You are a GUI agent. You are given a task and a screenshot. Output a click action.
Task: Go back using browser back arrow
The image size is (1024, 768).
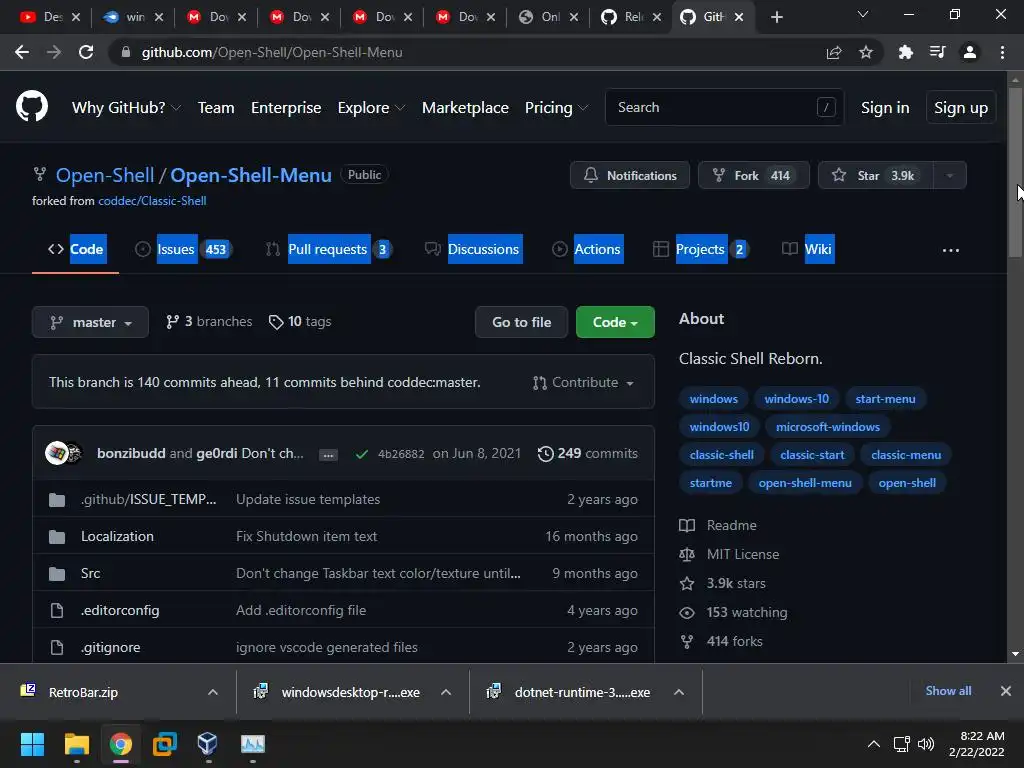tap(22, 52)
